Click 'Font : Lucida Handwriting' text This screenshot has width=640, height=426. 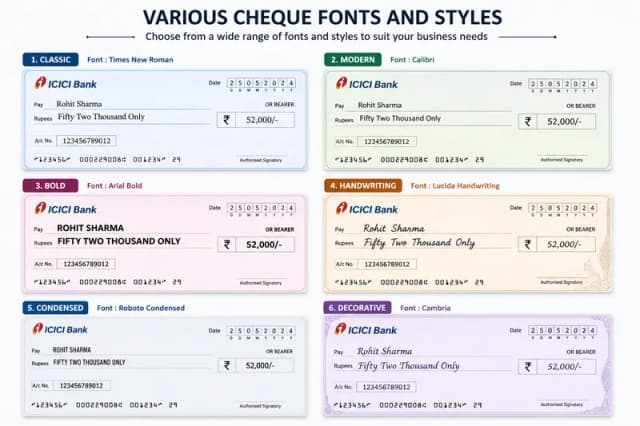pos(455,186)
